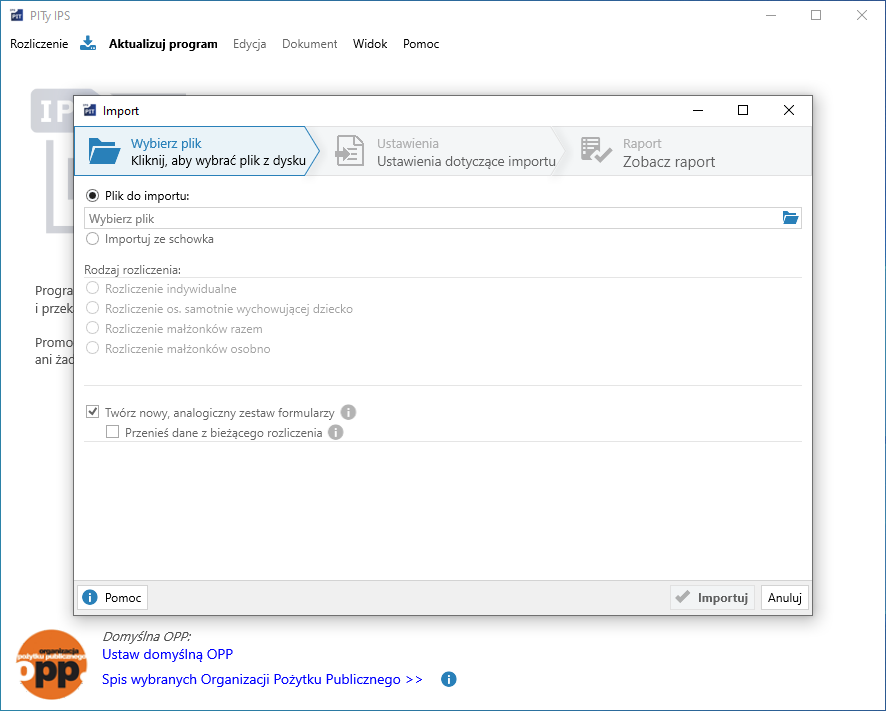Enable 'Przenieś dane z bieżącego rozliczenia' checkbox
886x711 pixels.
tap(113, 433)
